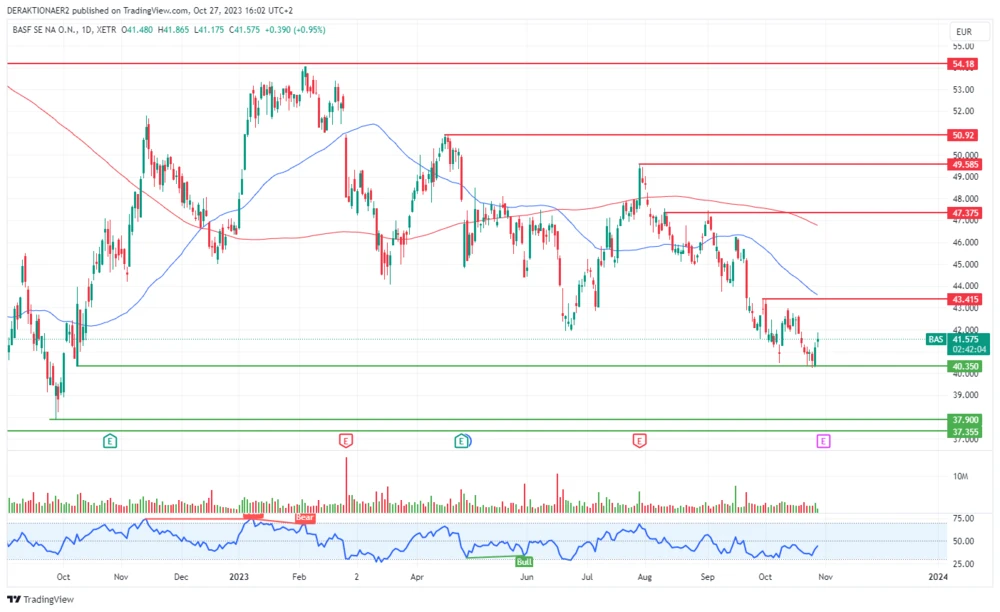Click the red Bear divergence label
Viewport: 1000px width, 612px height.
coord(303,518)
